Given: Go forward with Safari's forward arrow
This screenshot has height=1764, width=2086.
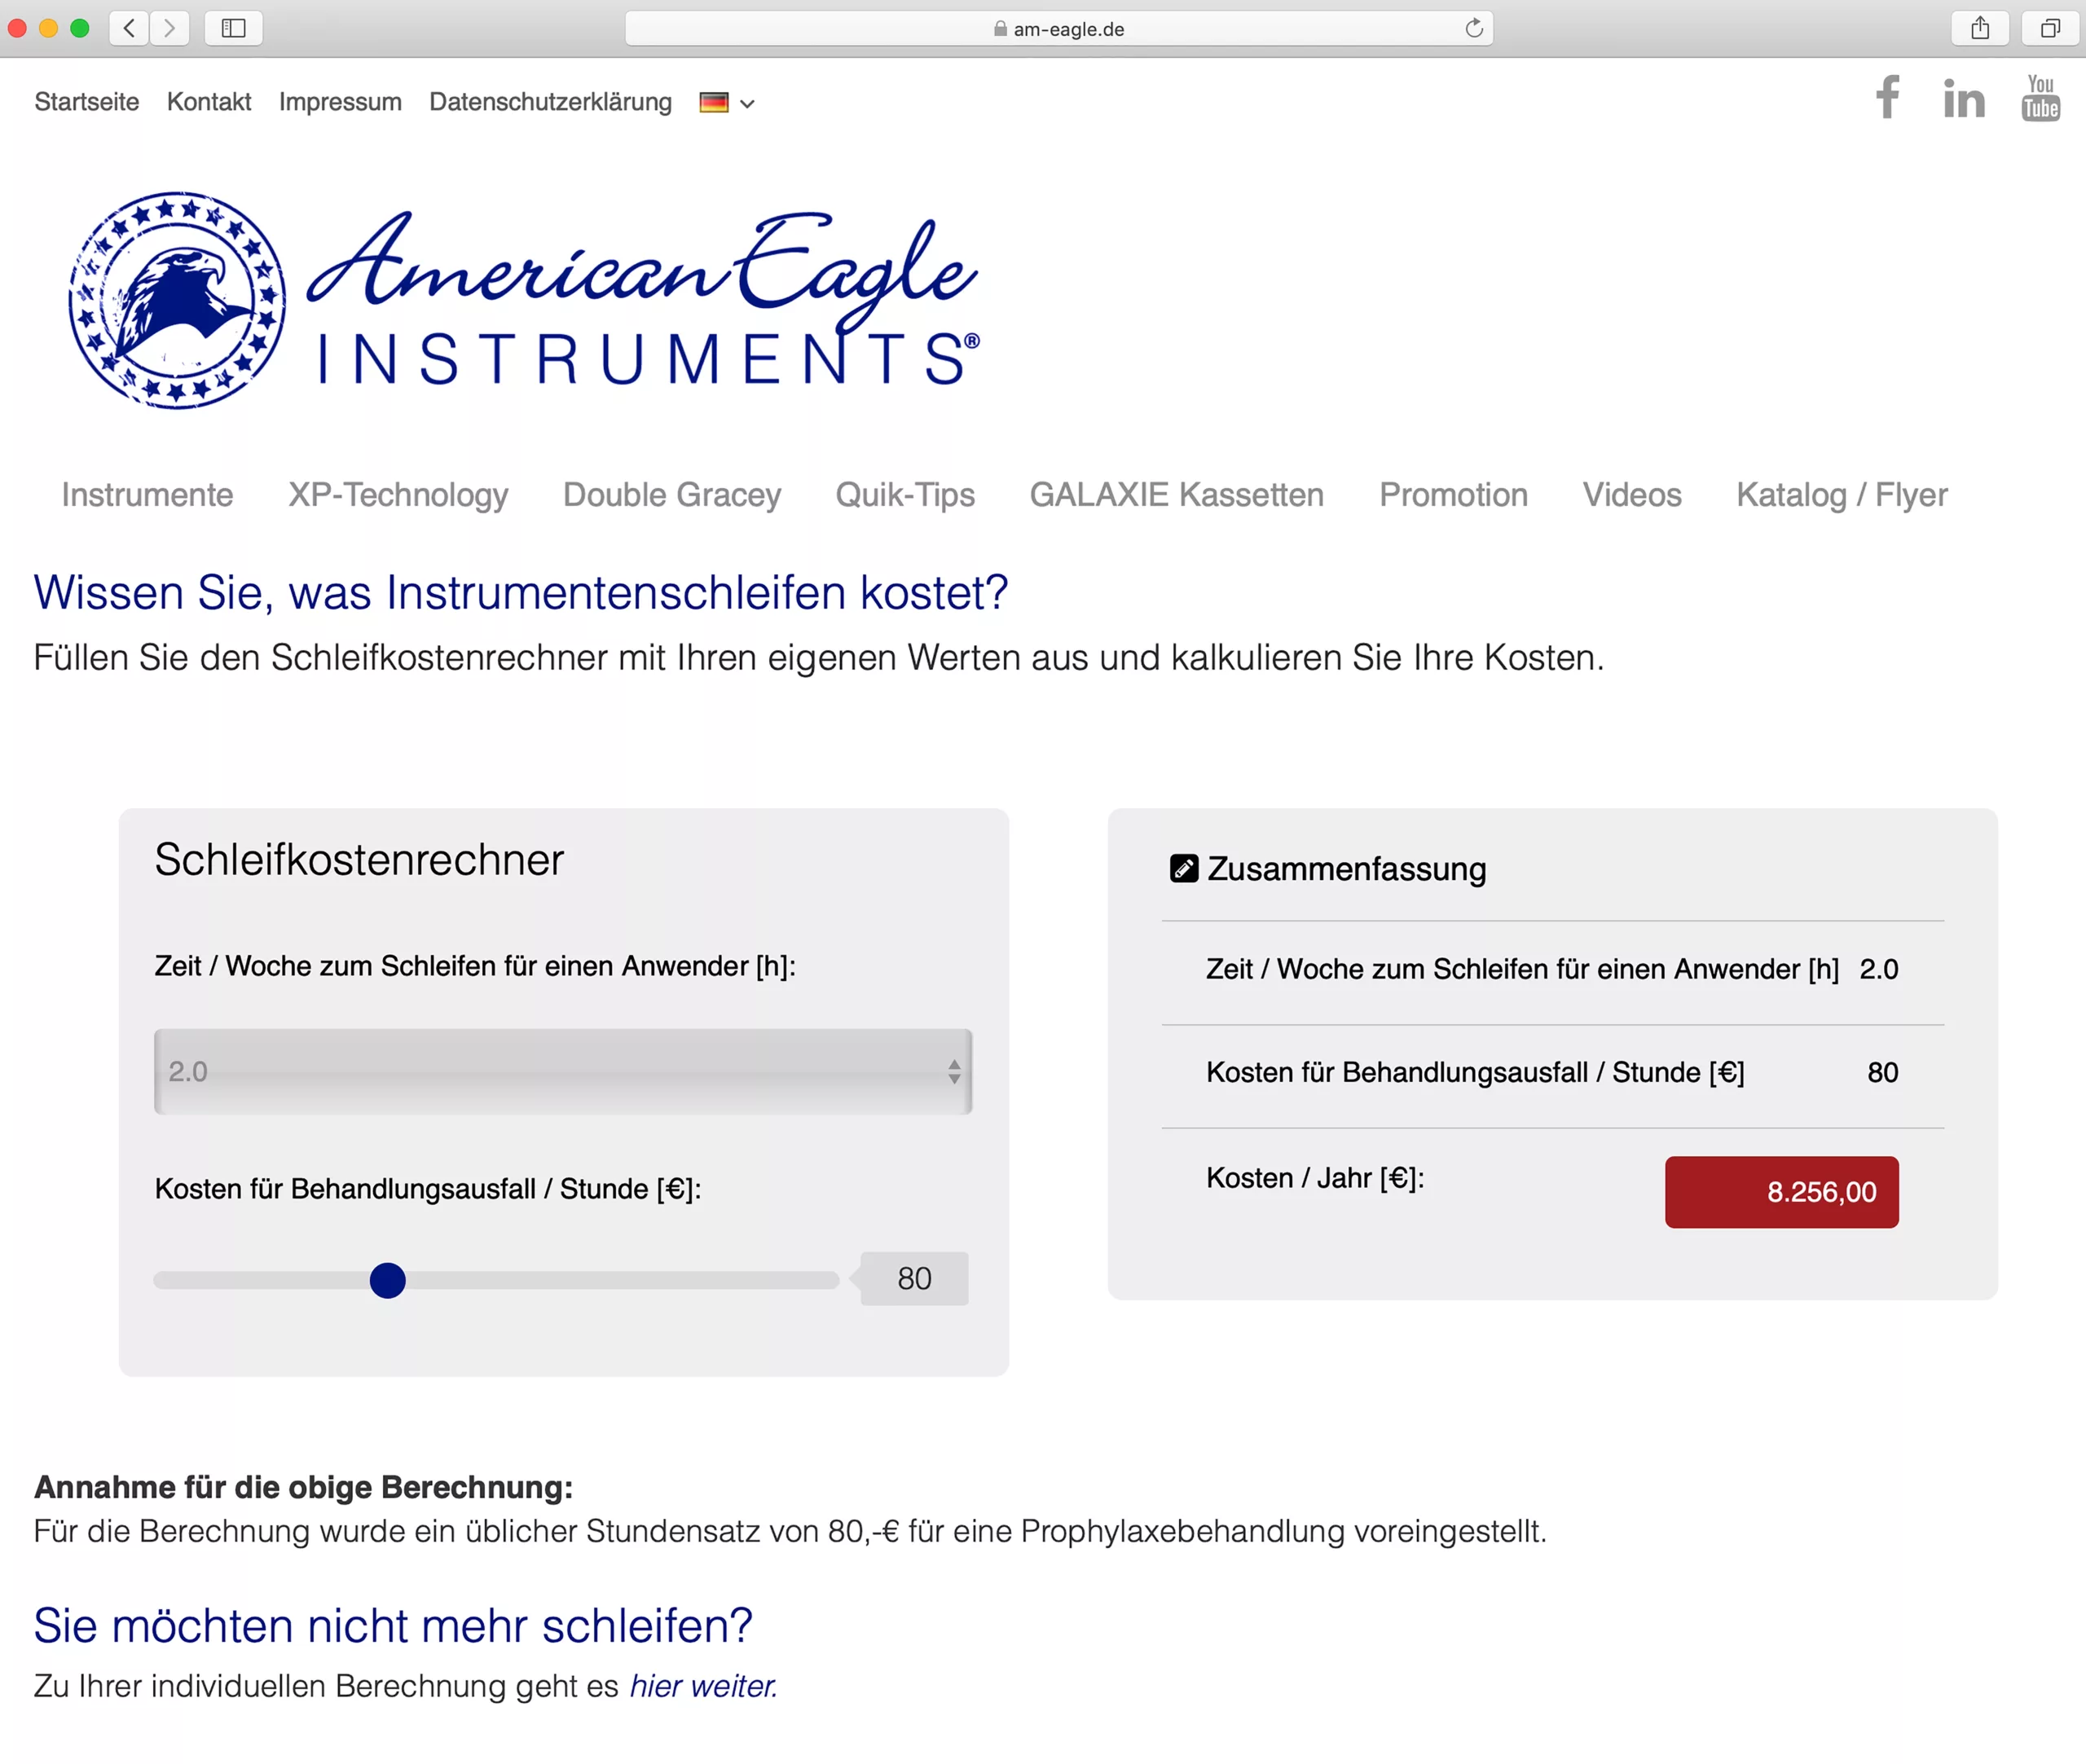Looking at the screenshot, I should click(170, 28).
